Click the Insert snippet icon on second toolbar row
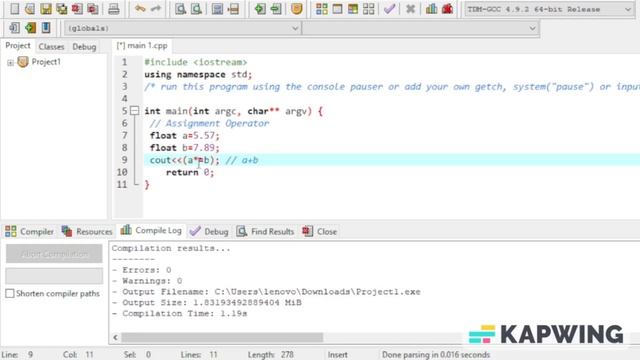This screenshot has width=640, height=360. pyautogui.click(x=14, y=28)
